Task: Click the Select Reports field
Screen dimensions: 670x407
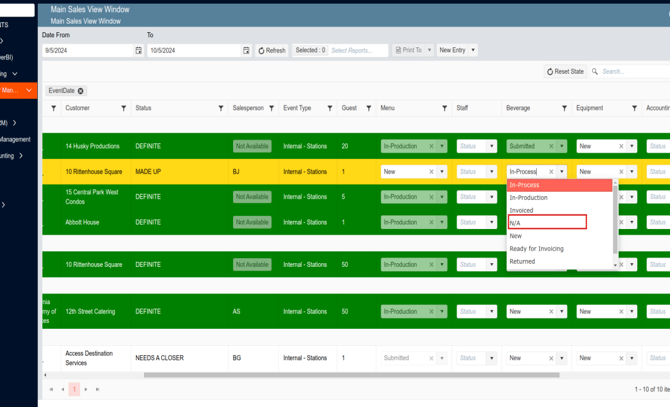Action: (x=357, y=50)
